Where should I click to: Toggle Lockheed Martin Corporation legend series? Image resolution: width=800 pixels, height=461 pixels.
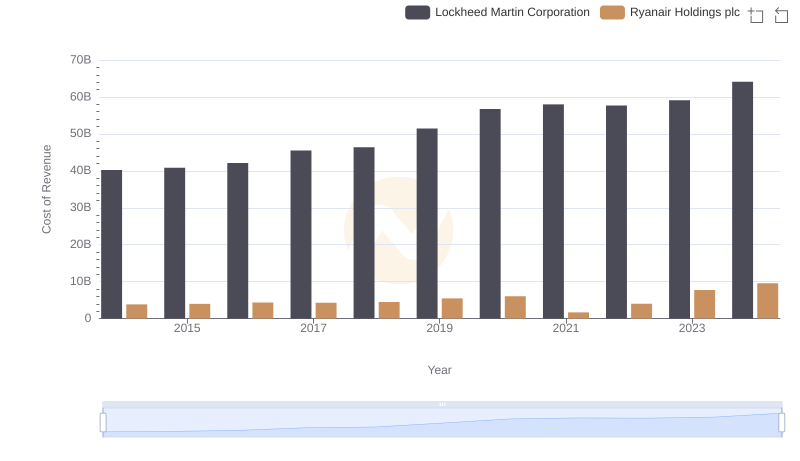(x=497, y=13)
